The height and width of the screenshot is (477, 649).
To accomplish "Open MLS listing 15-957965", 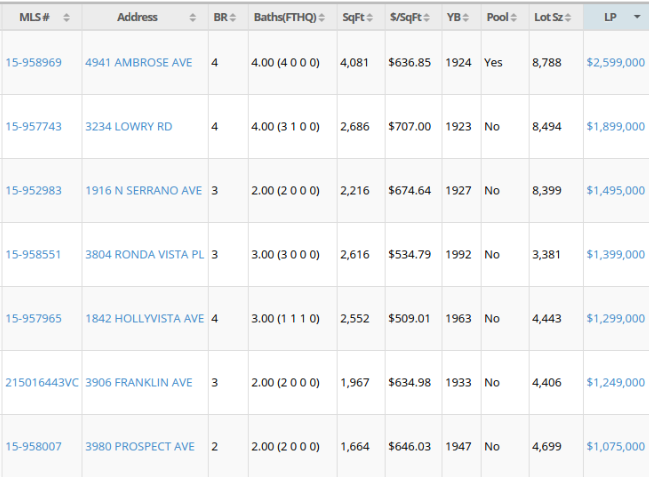I will [x=34, y=318].
